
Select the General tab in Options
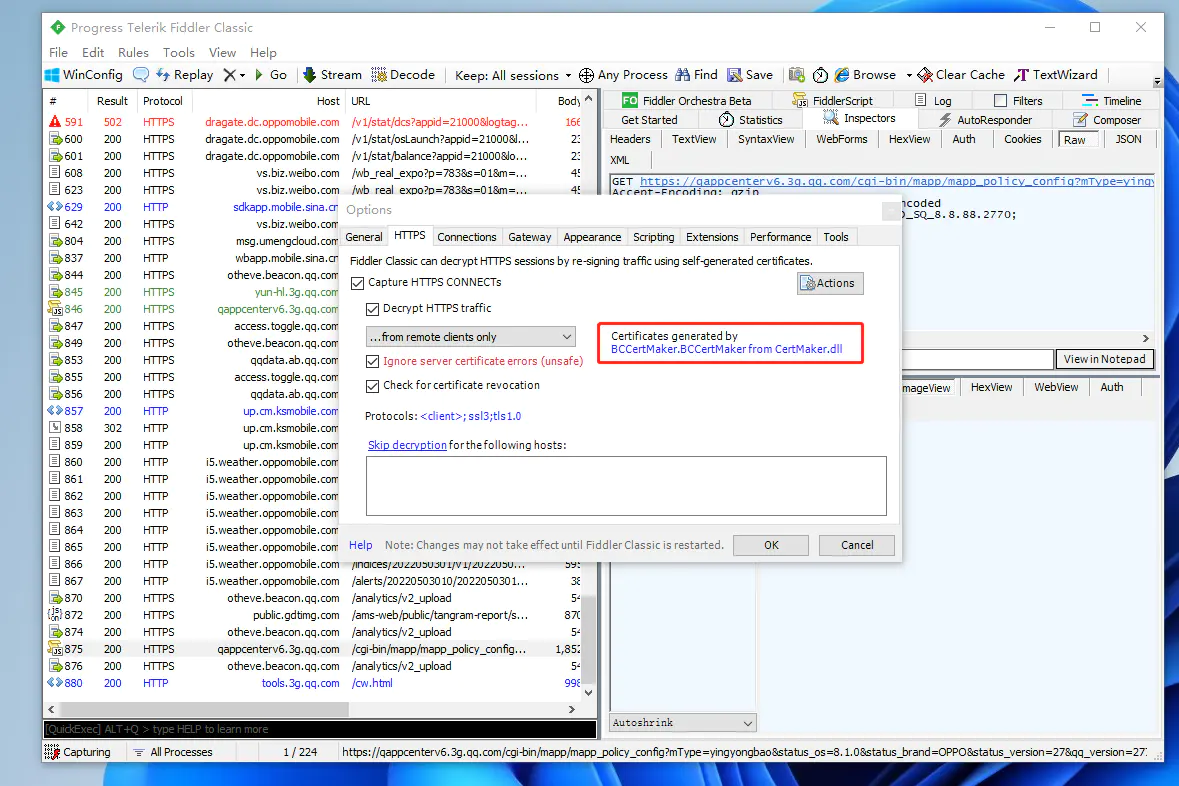(x=364, y=237)
